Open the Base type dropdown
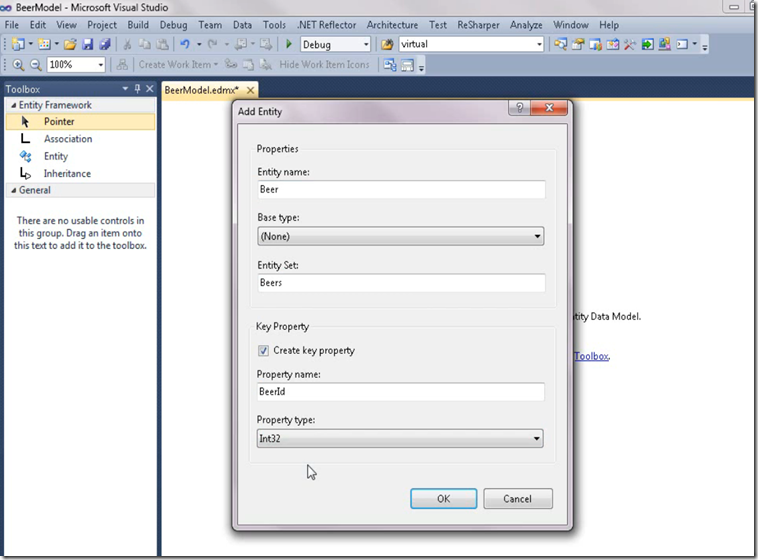The width and height of the screenshot is (758, 560). [x=400, y=236]
